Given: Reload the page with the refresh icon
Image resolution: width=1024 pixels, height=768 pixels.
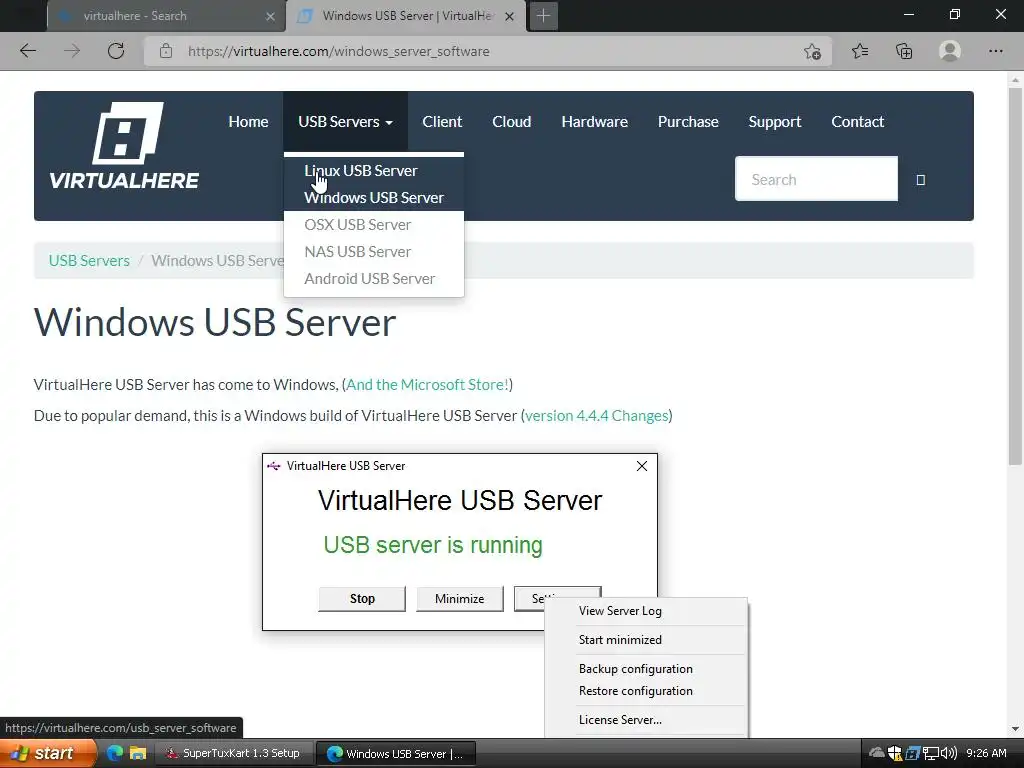Looking at the screenshot, I should point(116,51).
